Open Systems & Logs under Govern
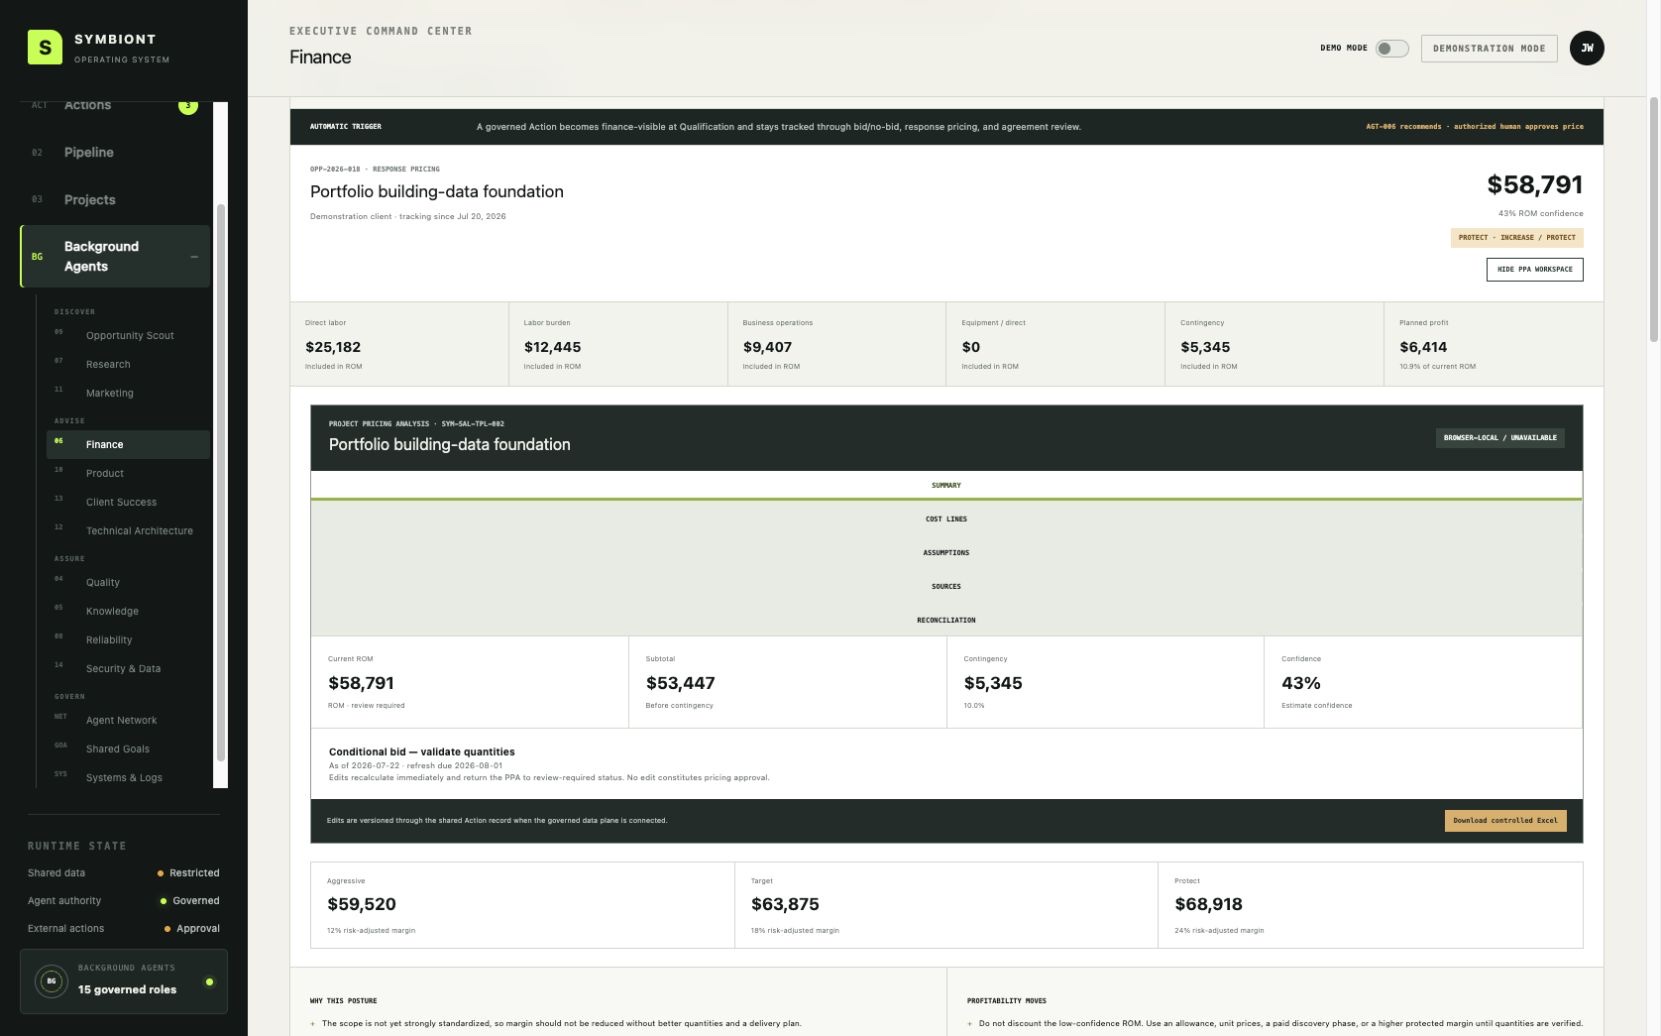The width and height of the screenshot is (1661, 1036). tap(129, 778)
